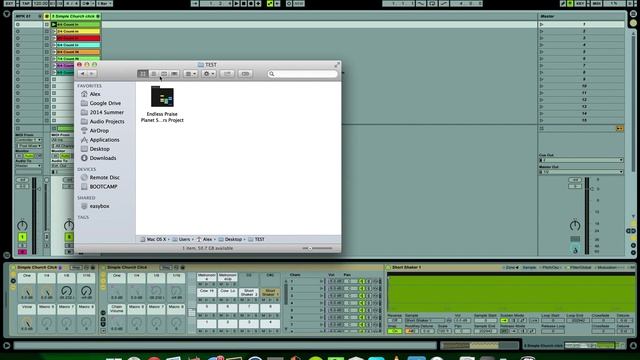The height and width of the screenshot is (360, 640).
Task: Toggle the yellow track 1 activator
Action: [22, 237]
